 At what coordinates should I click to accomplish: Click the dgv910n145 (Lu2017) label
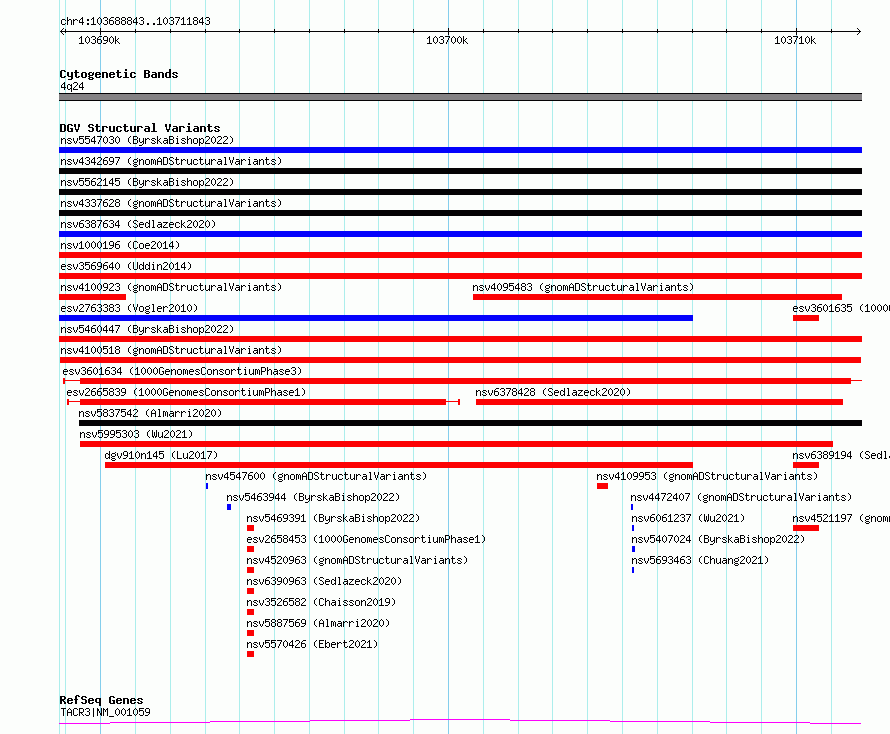point(161,455)
